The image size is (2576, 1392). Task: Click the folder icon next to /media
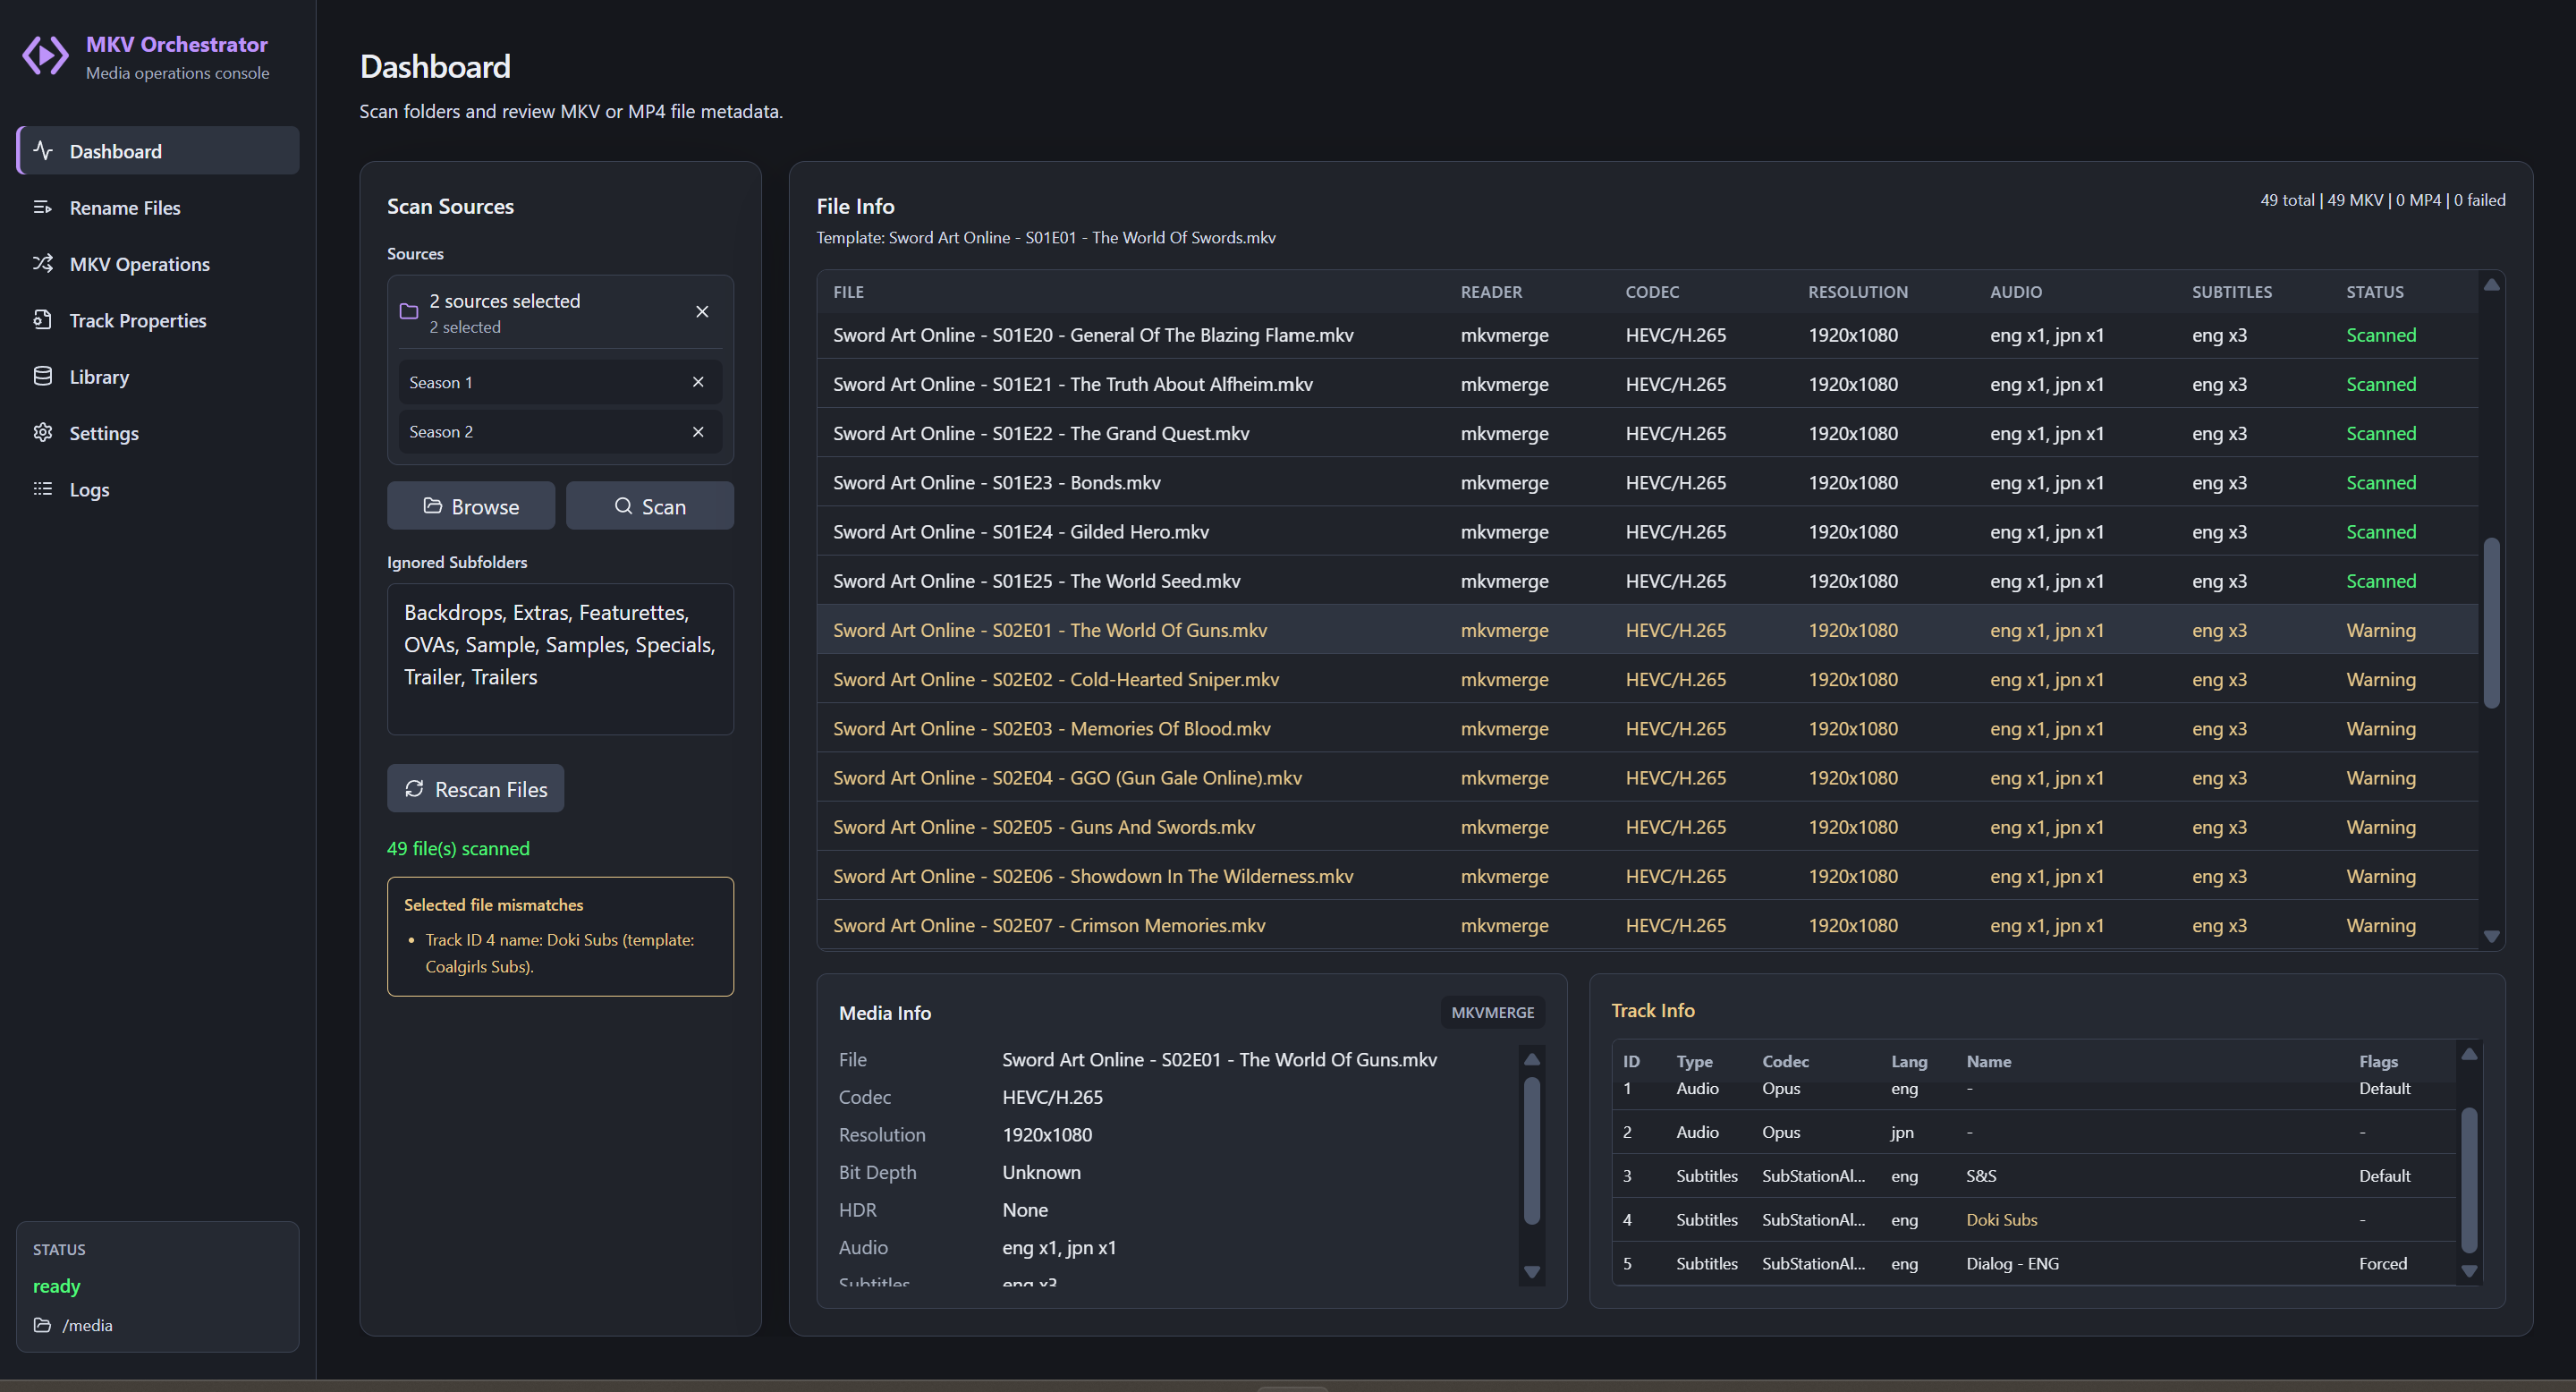click(42, 1325)
